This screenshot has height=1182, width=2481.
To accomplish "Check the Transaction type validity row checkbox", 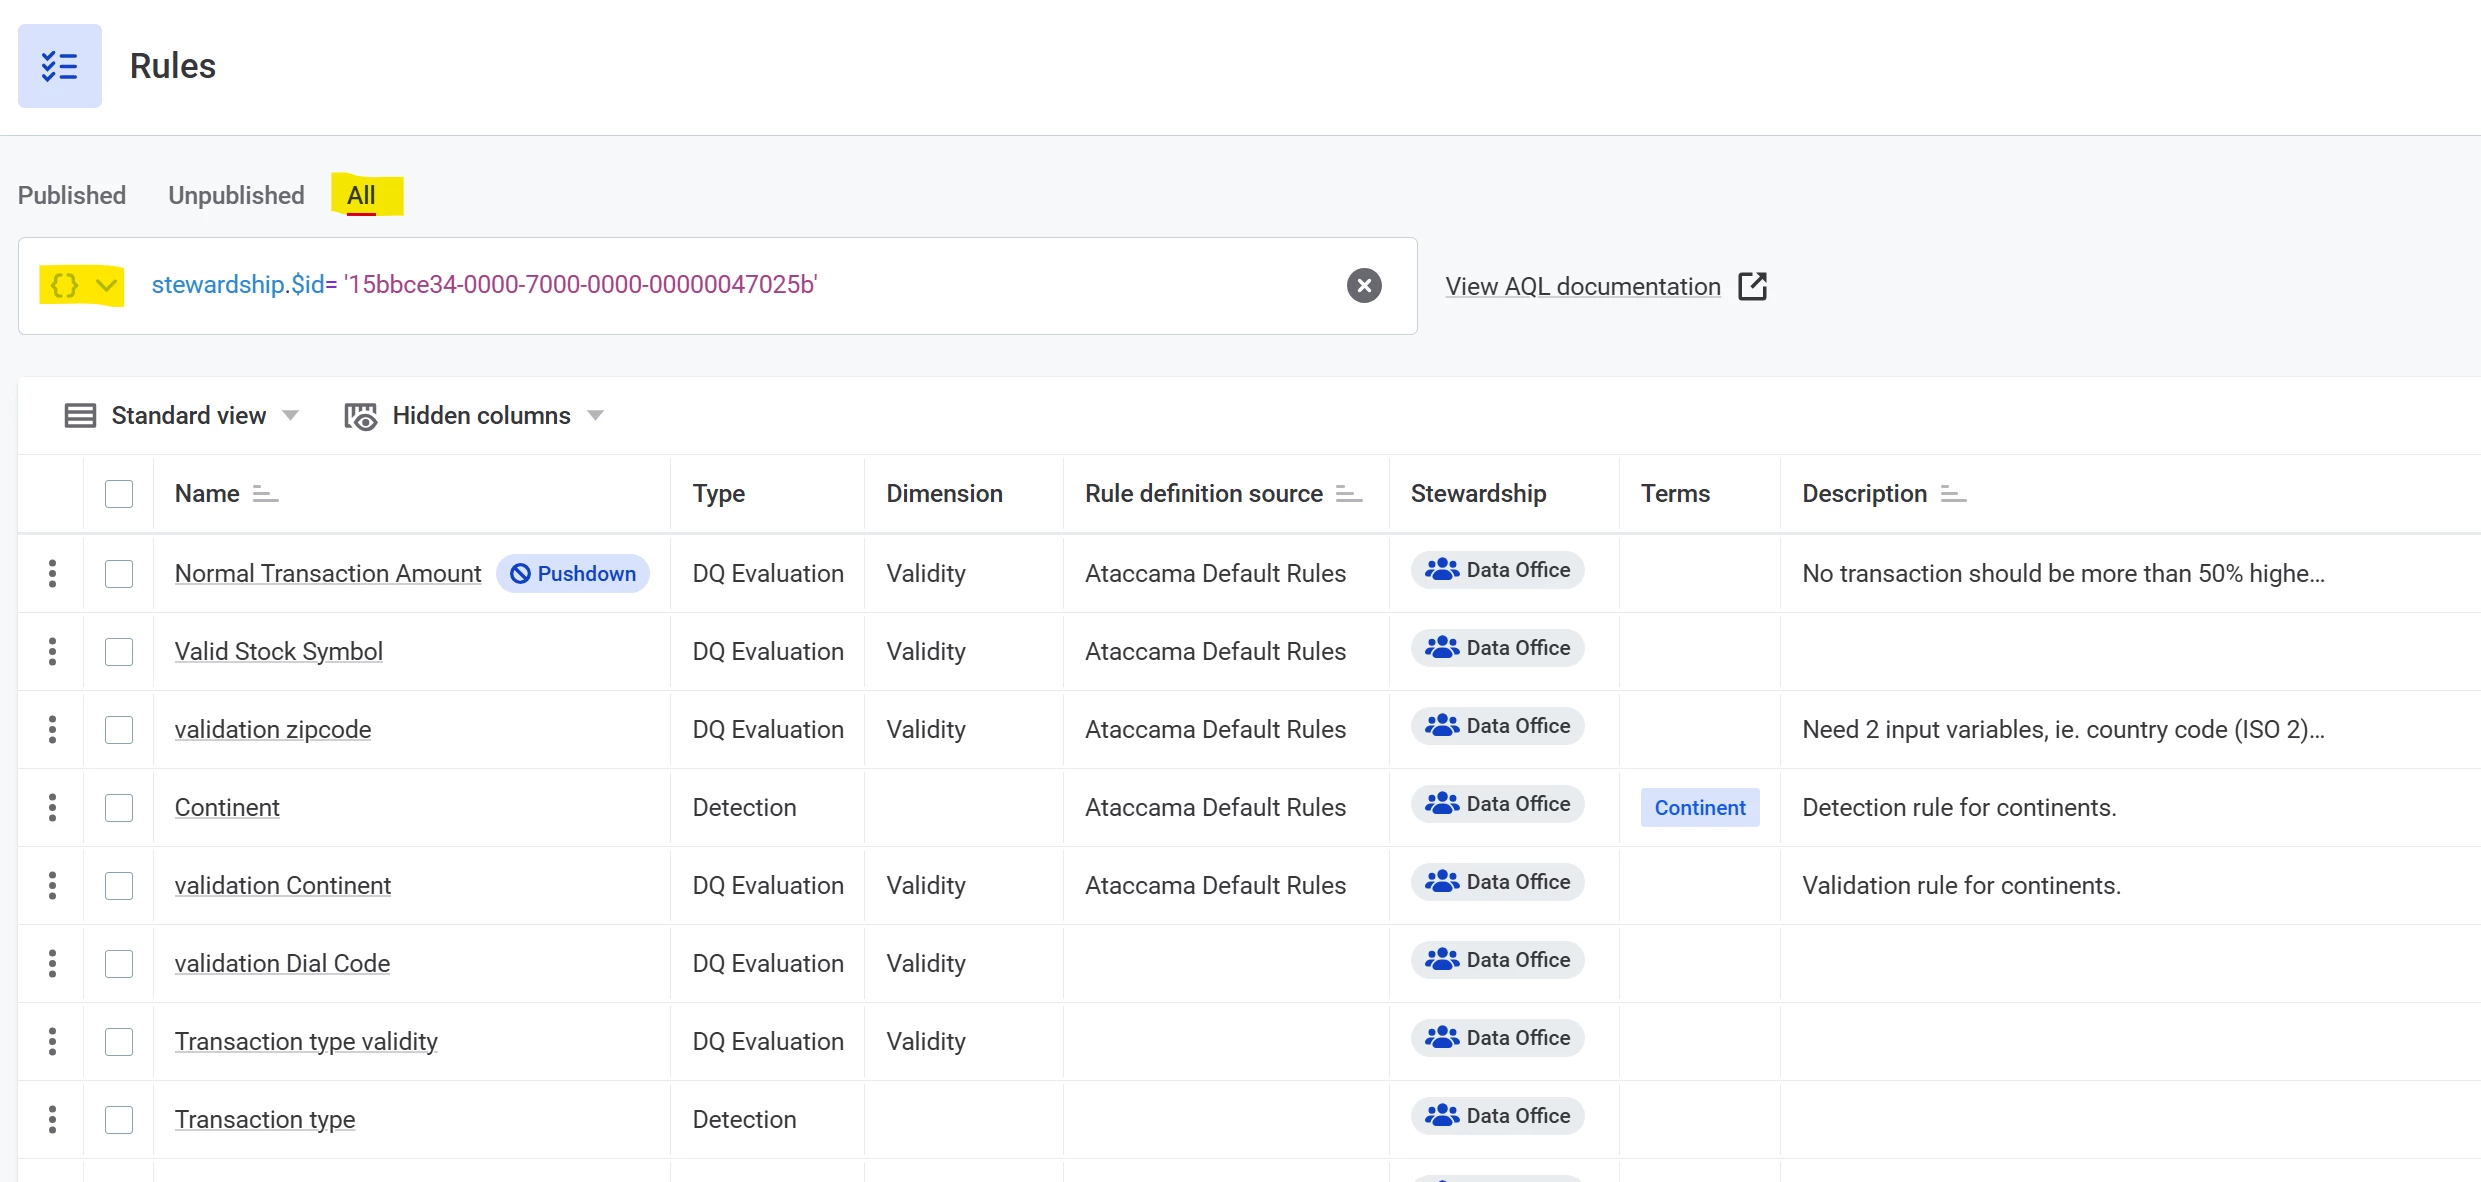I will (119, 1042).
